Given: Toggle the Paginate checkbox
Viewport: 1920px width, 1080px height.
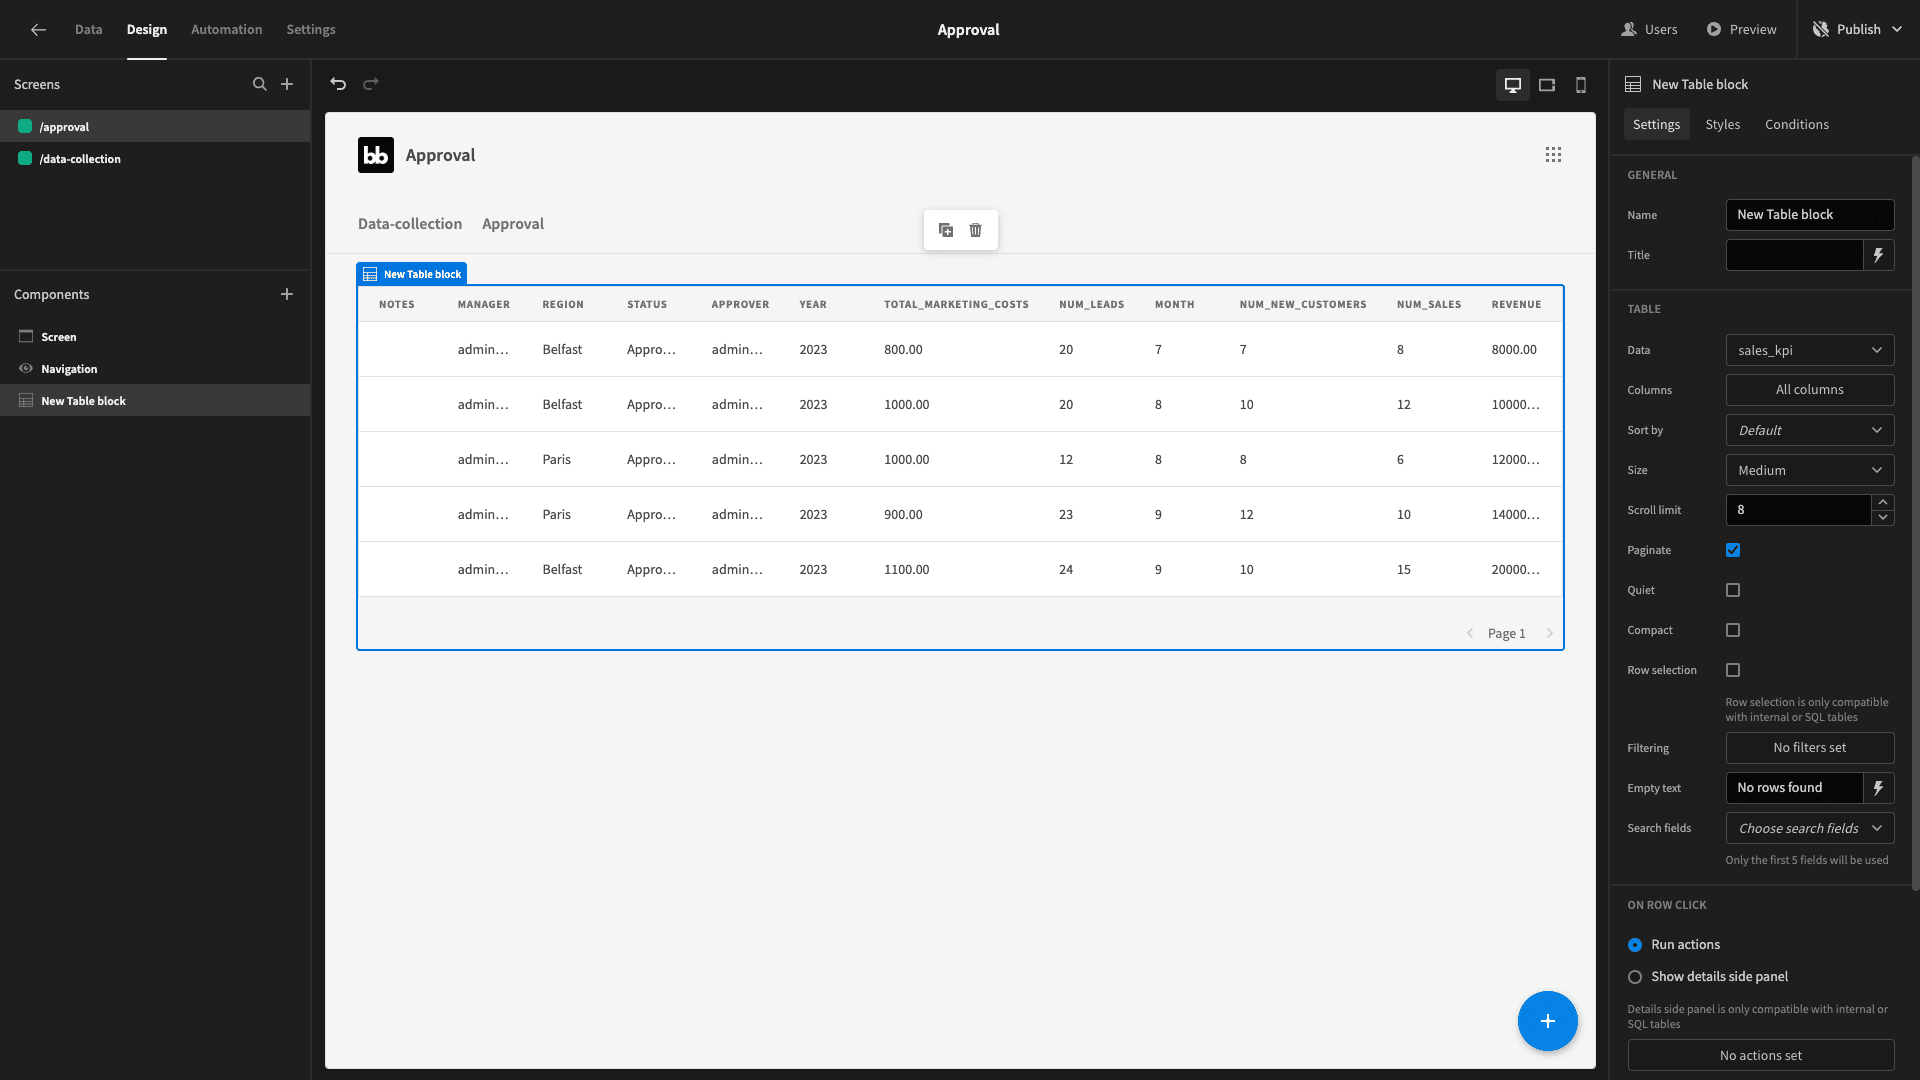Looking at the screenshot, I should (1733, 550).
